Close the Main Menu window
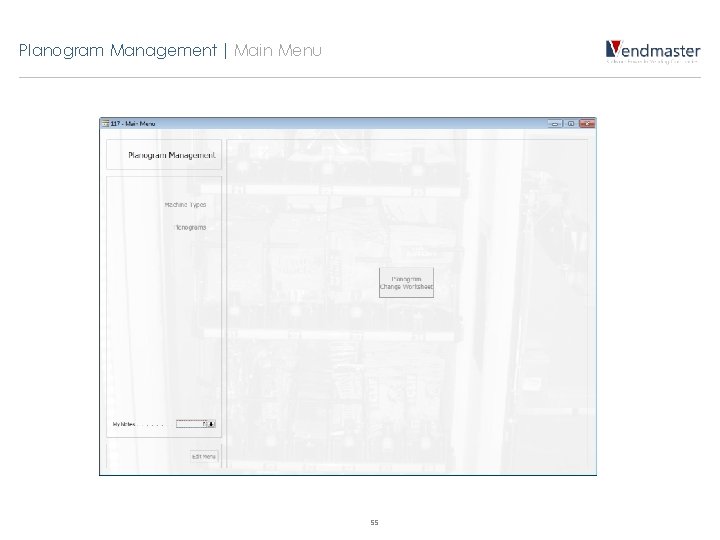The width and height of the screenshot is (720, 540). click(587, 124)
